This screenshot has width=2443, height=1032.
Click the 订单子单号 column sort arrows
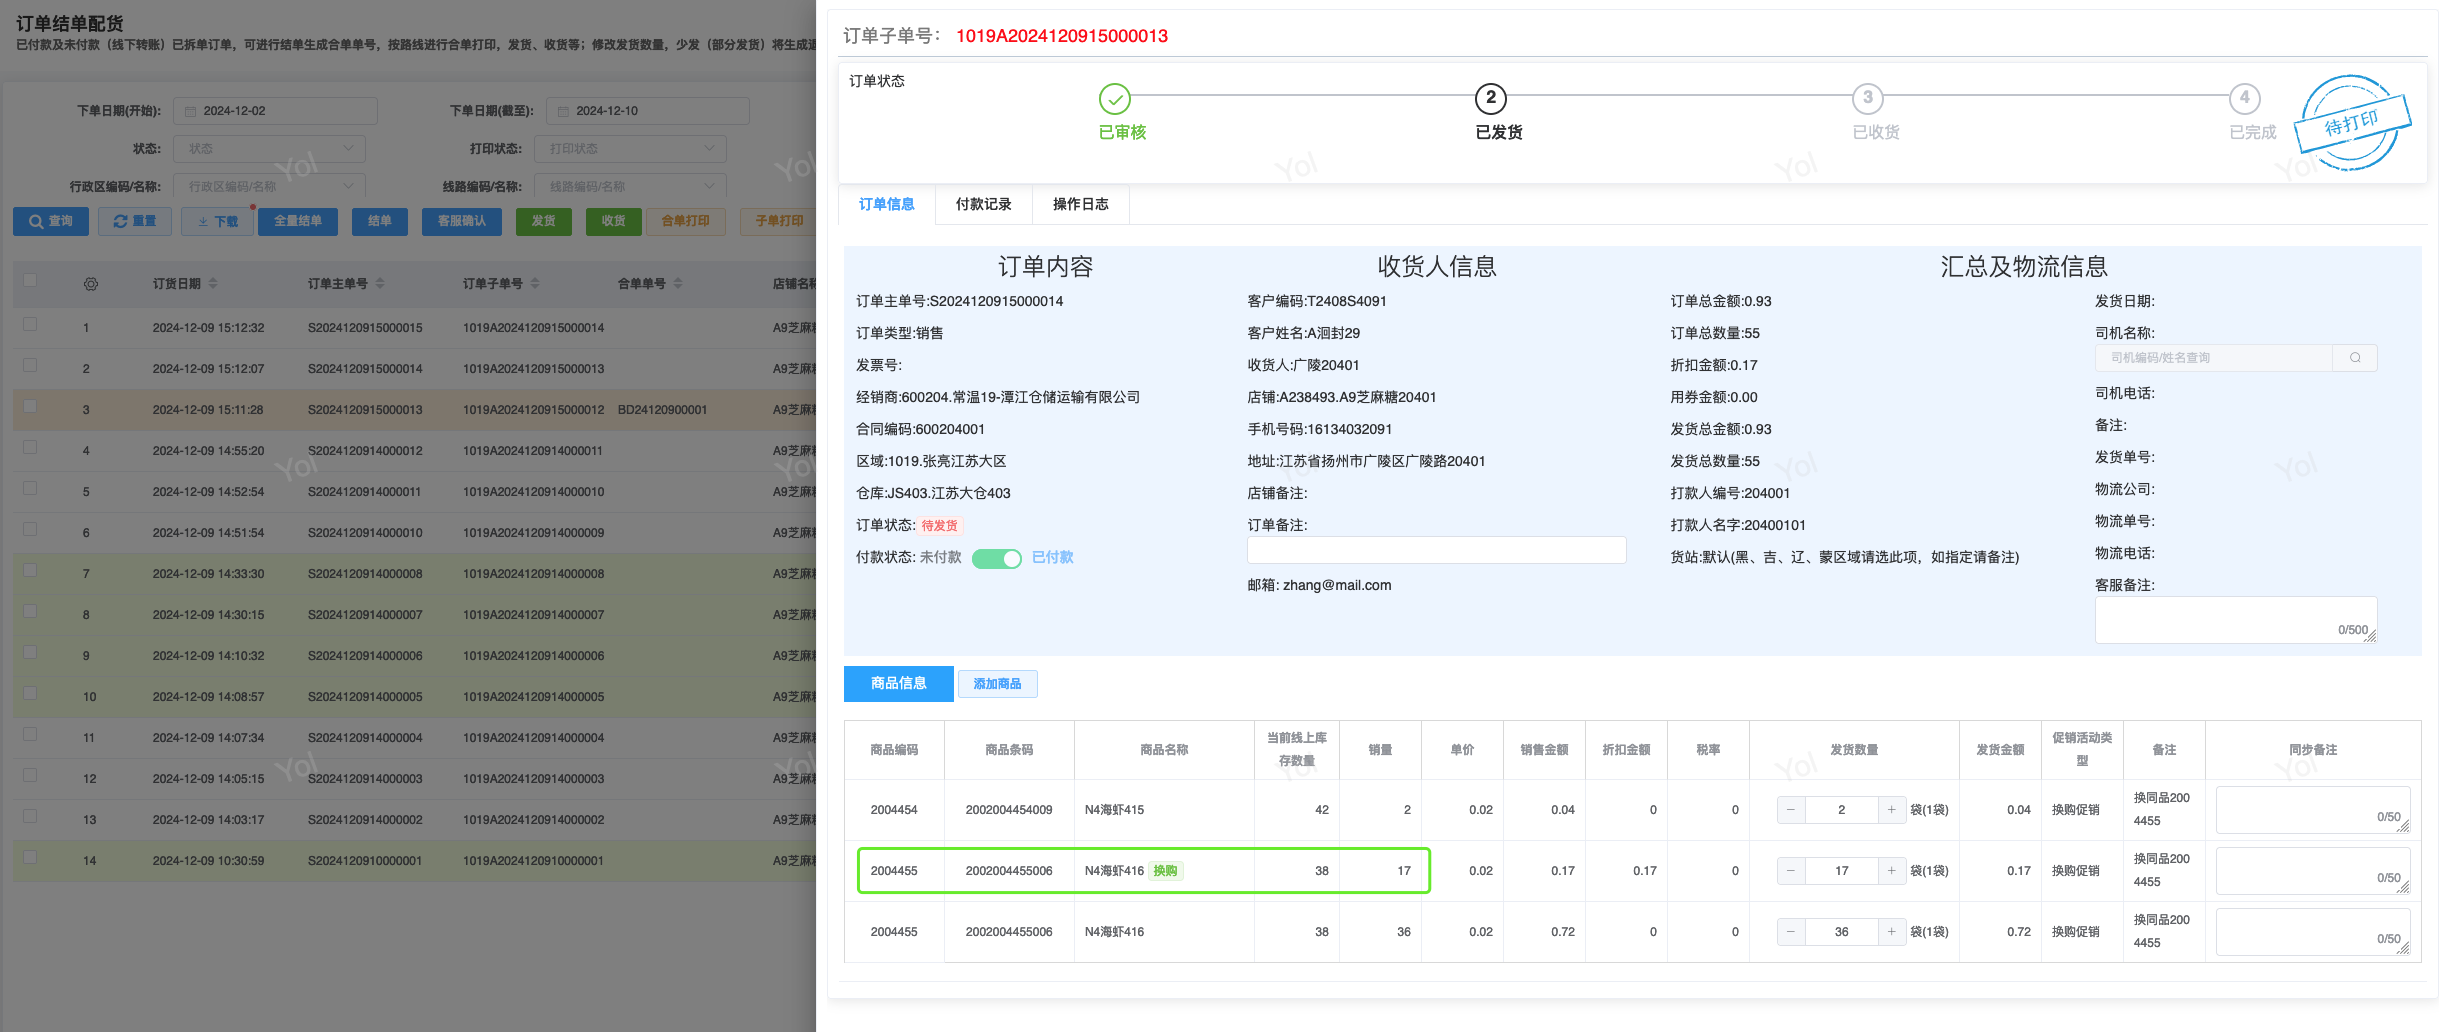click(x=535, y=284)
